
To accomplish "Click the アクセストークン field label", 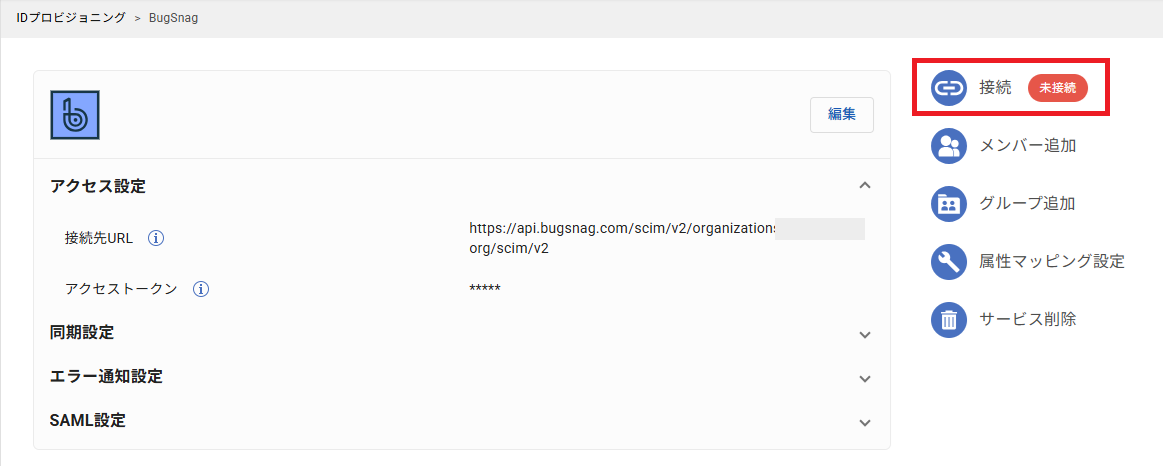I will [121, 289].
